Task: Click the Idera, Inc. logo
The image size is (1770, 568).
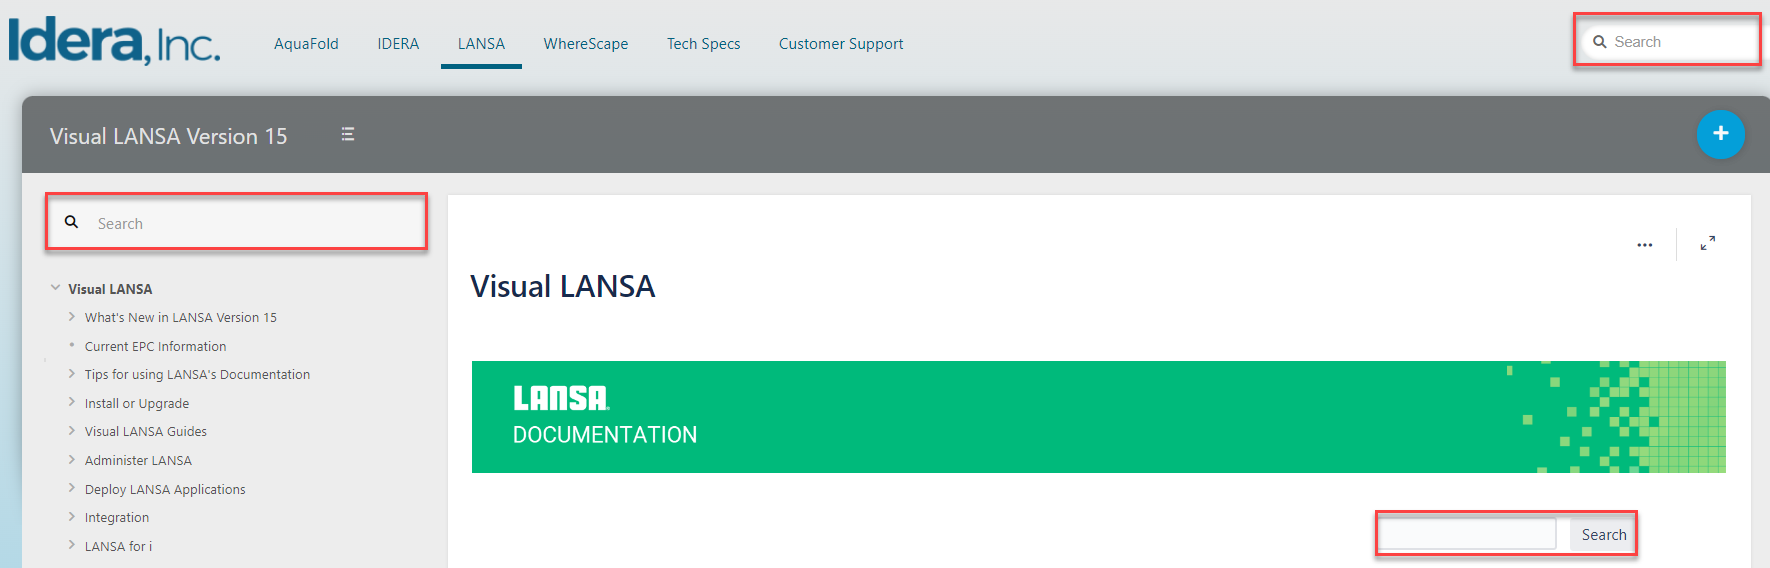Action: click(114, 41)
